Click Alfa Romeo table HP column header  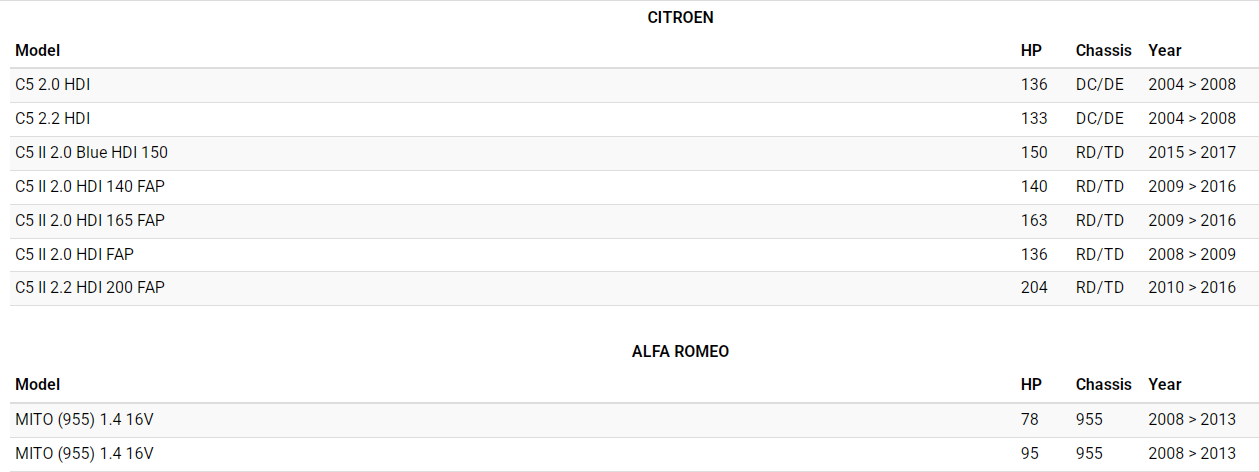[1031, 385]
